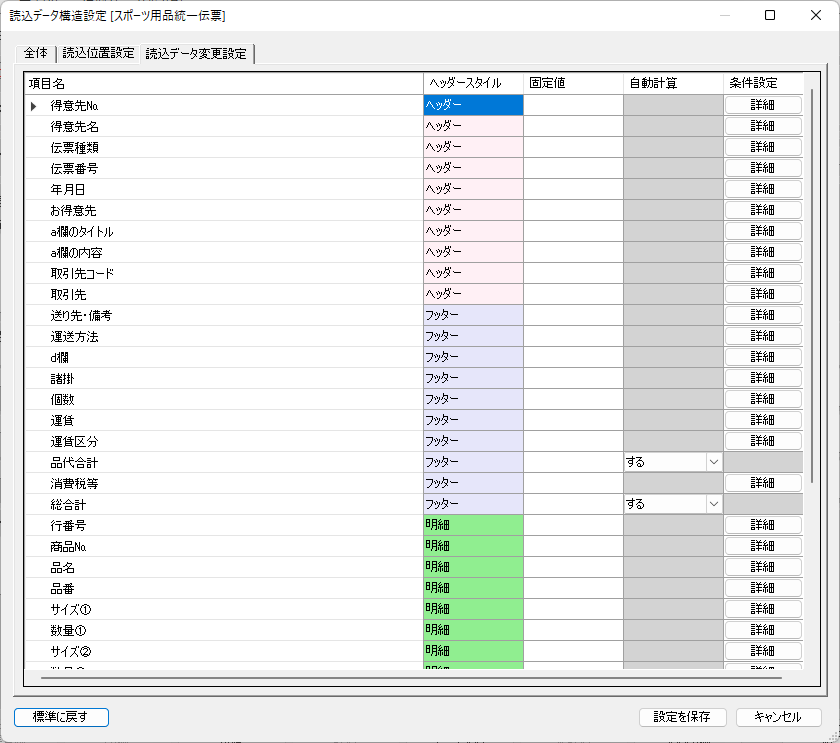840x743 pixels.
Task: Click 固定値 field for 商品No.
Action: (573, 546)
